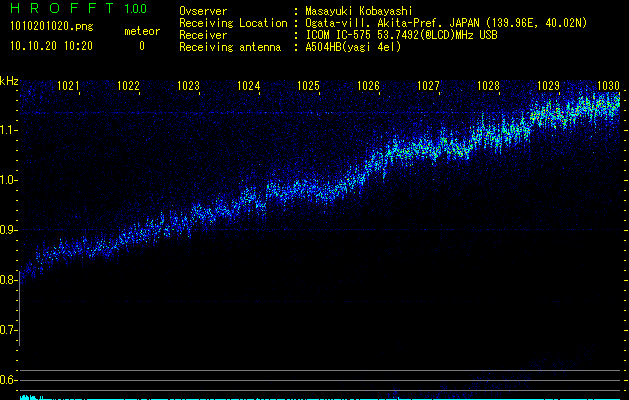Click the kHz axis unit label
Viewport: 629px width, 400px height.
tap(9, 81)
